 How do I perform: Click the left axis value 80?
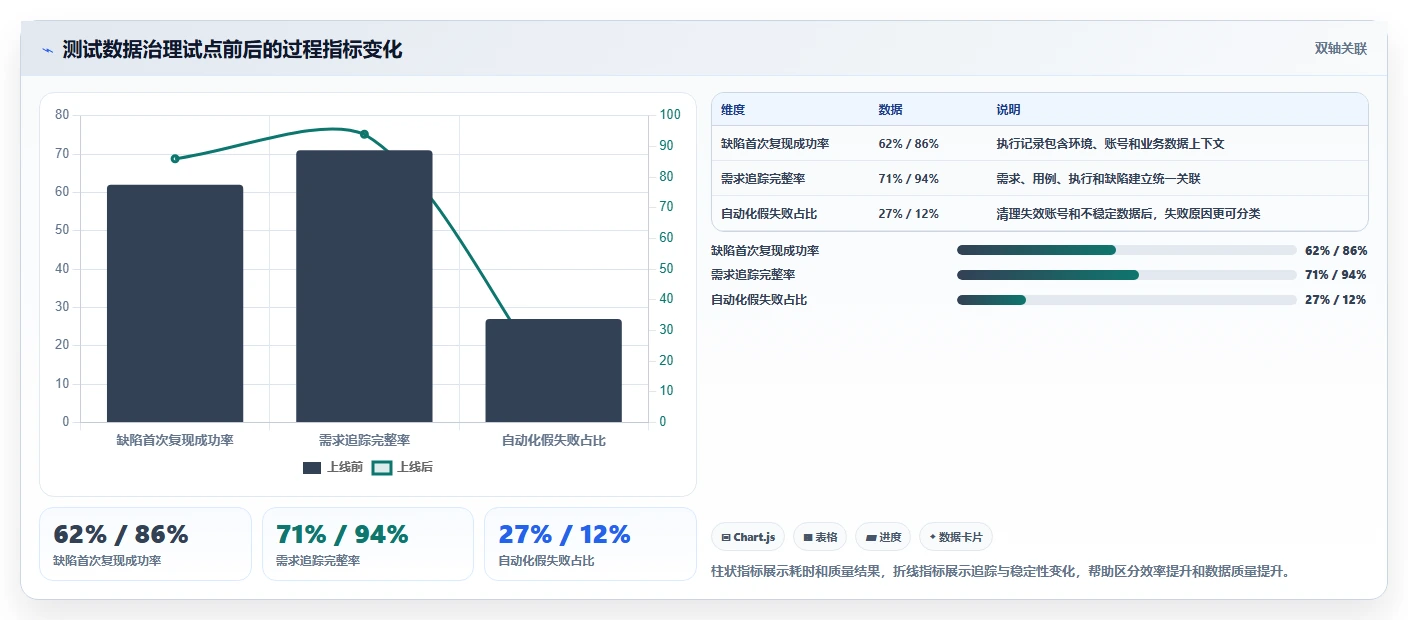click(62, 115)
